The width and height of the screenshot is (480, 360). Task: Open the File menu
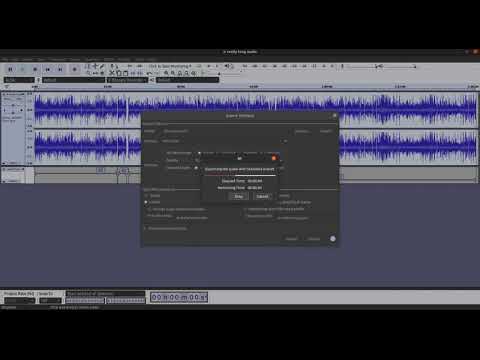5,59
